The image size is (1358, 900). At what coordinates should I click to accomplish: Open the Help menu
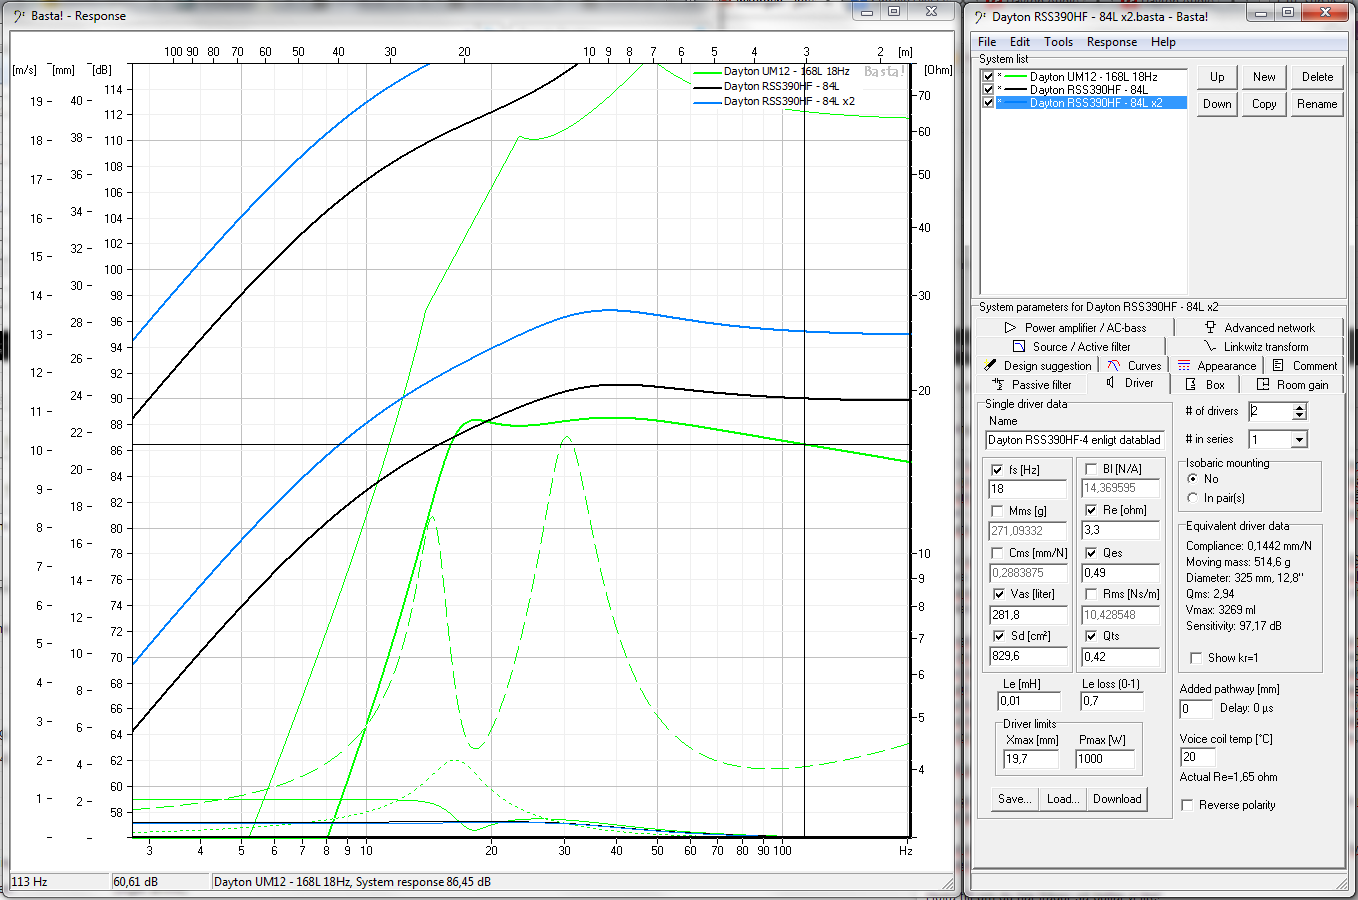[1163, 42]
